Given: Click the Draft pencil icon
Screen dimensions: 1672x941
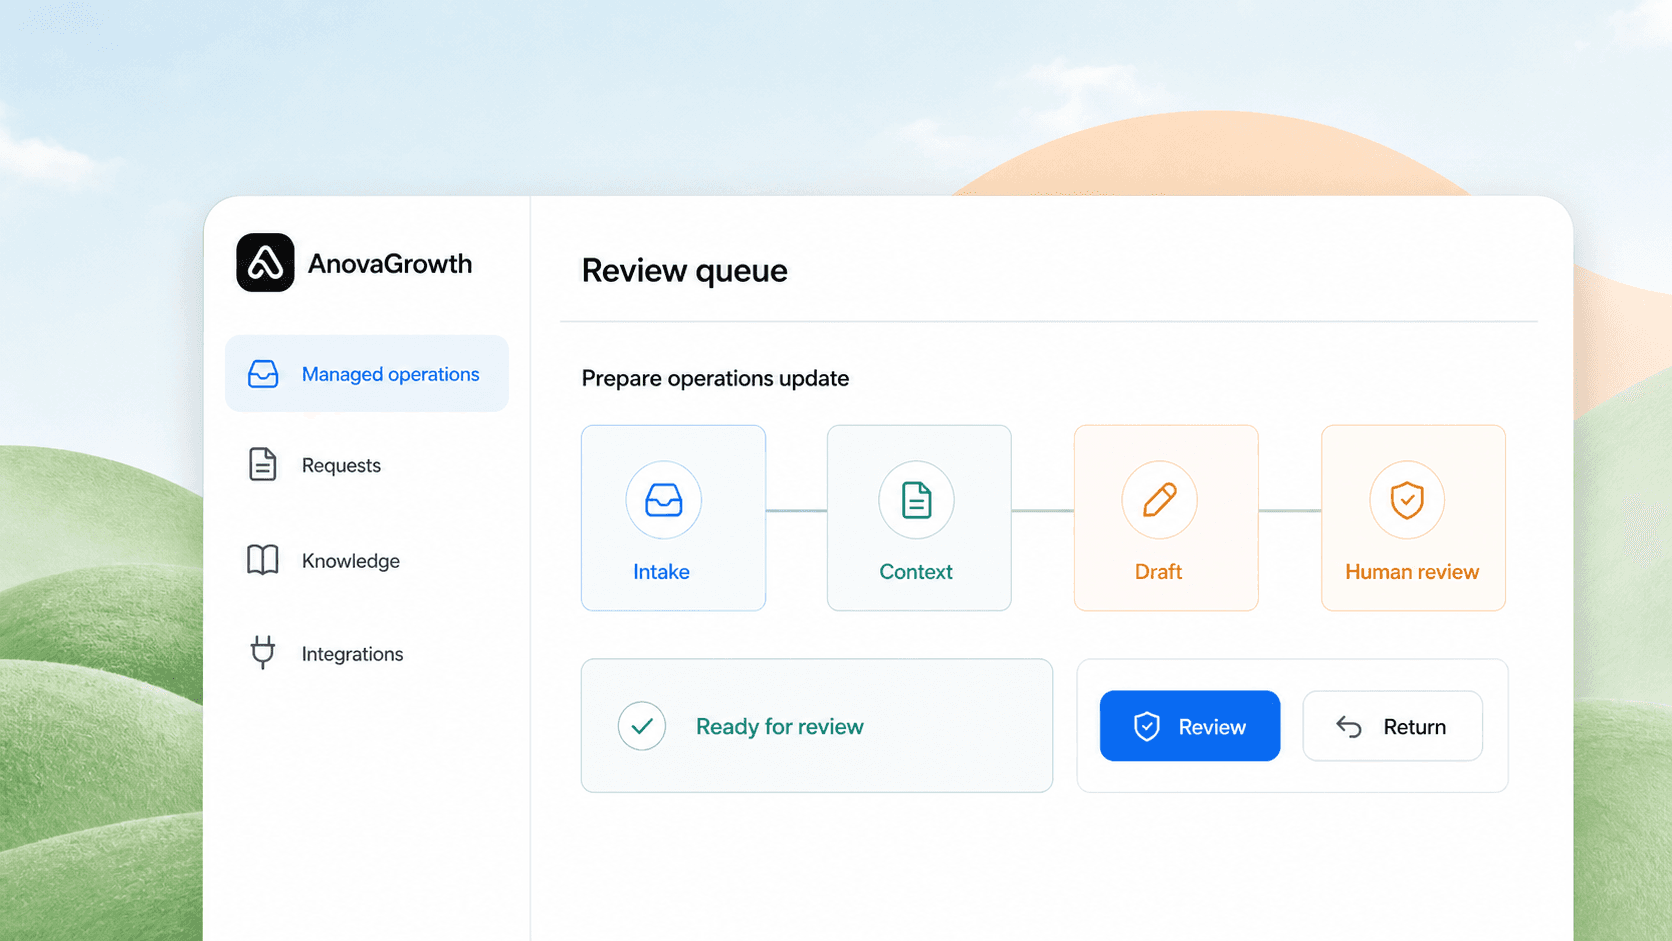Looking at the screenshot, I should 1159,500.
